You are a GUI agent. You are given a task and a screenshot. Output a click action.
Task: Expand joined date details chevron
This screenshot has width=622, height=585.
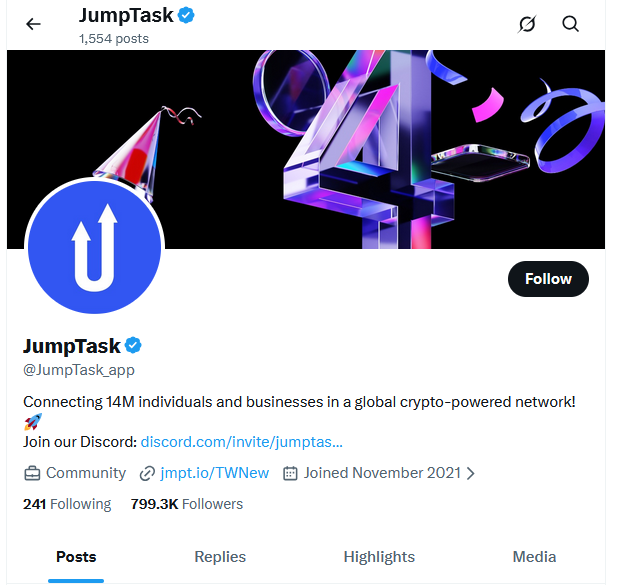tap(471, 473)
